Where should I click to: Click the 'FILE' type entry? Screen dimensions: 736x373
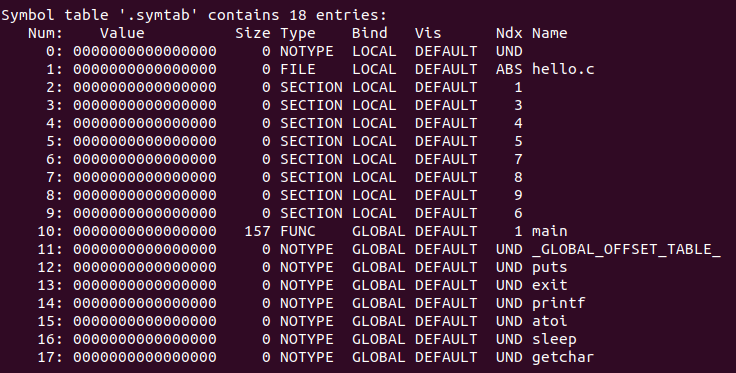(x=298, y=69)
